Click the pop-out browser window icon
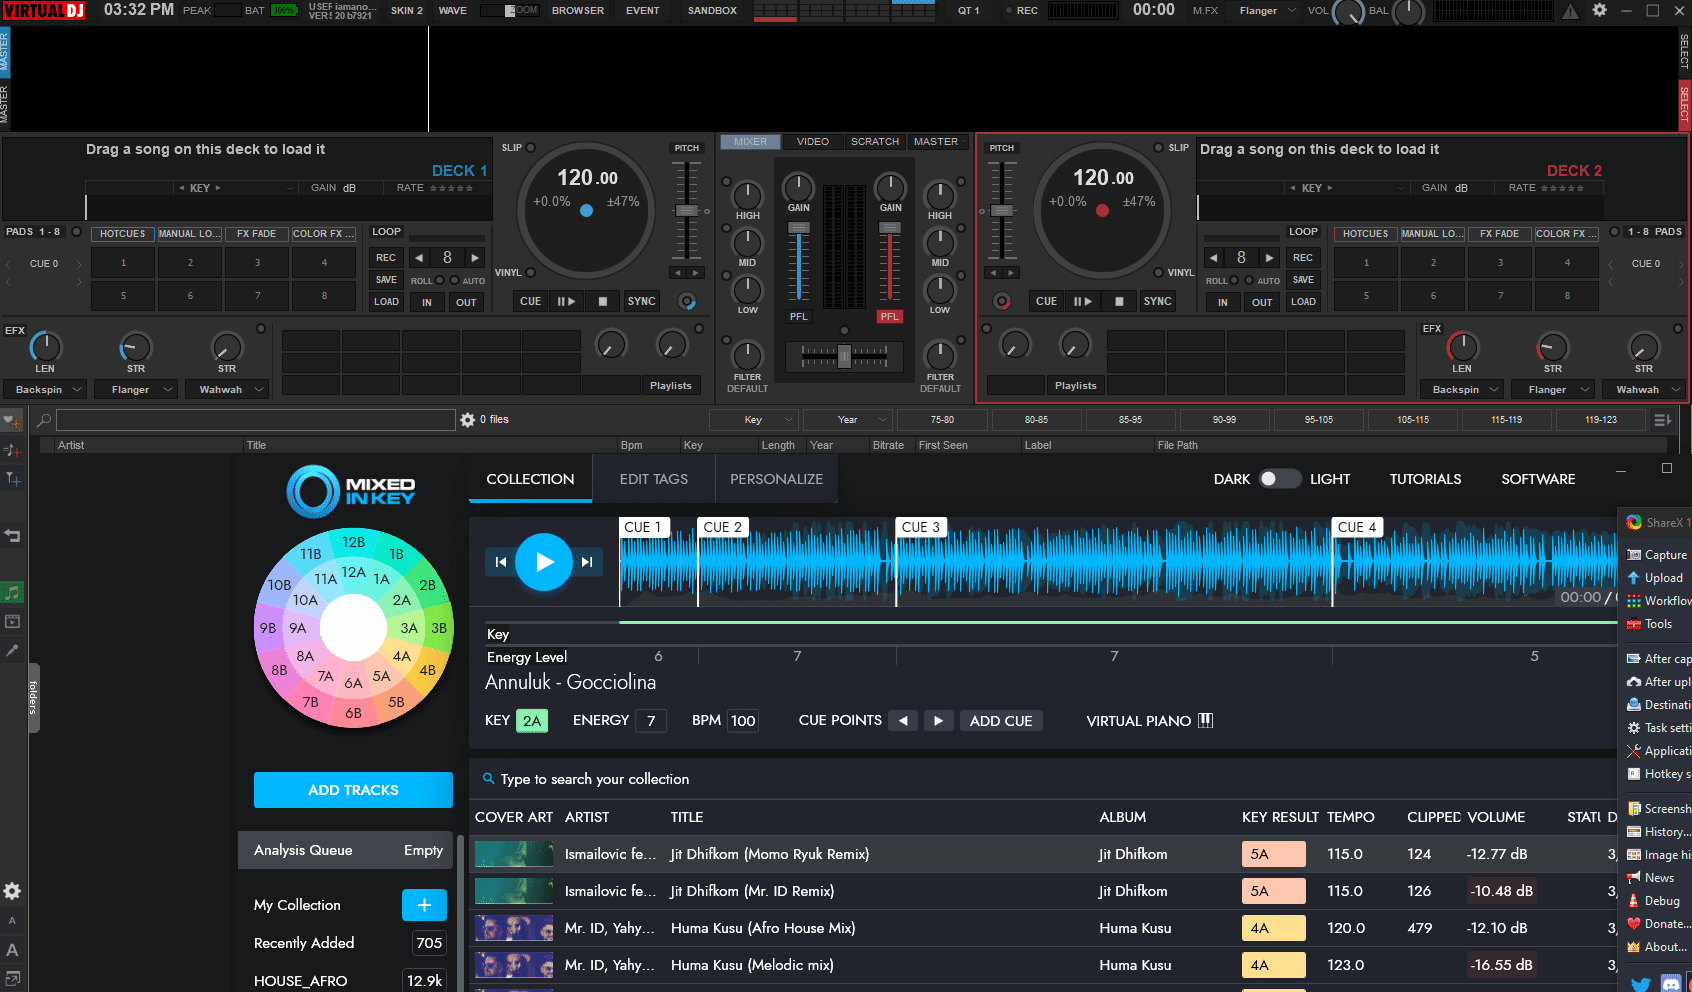 12,978
